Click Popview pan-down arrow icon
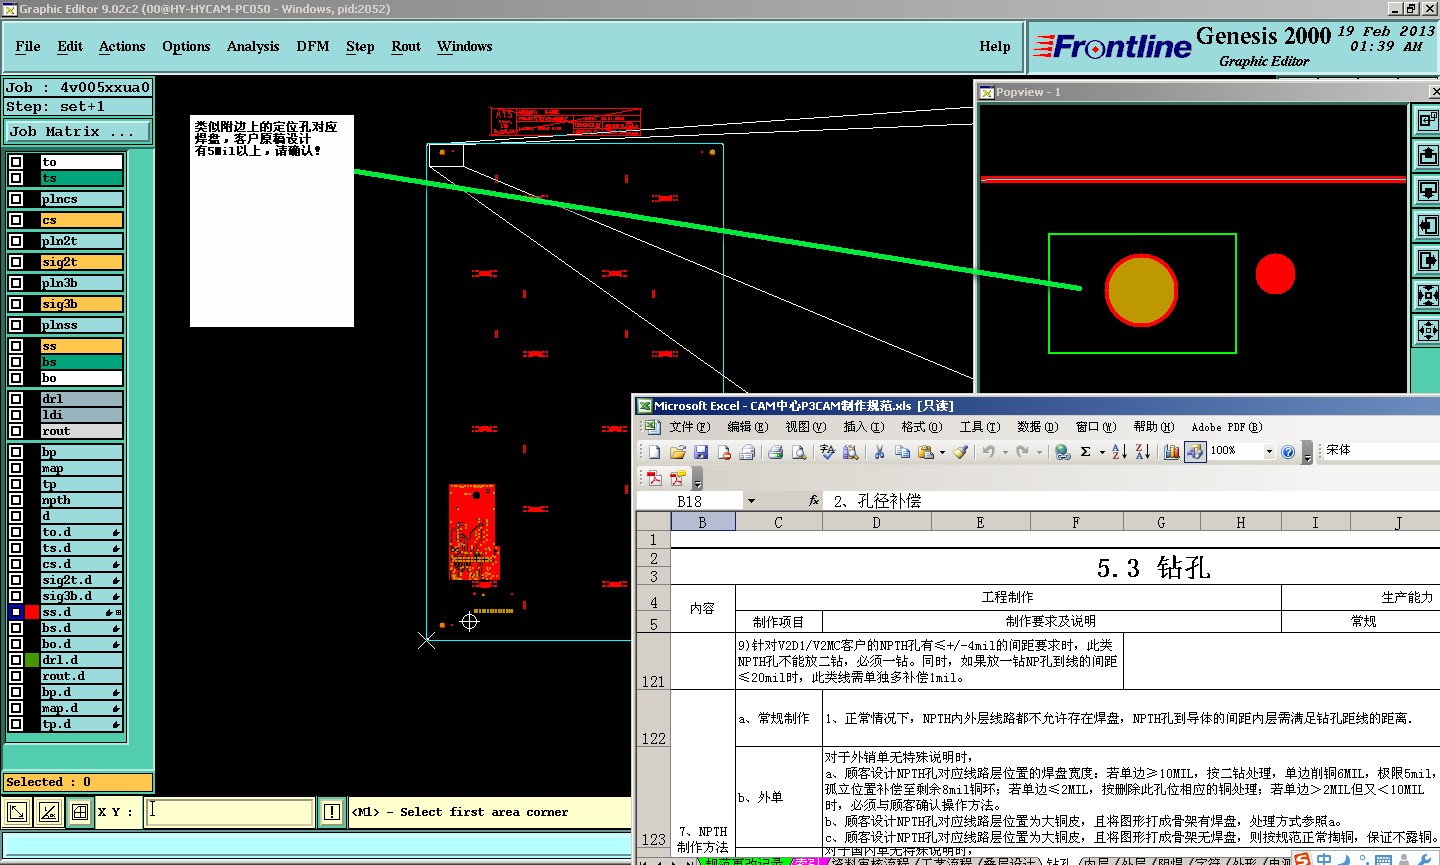 pyautogui.click(x=1428, y=190)
